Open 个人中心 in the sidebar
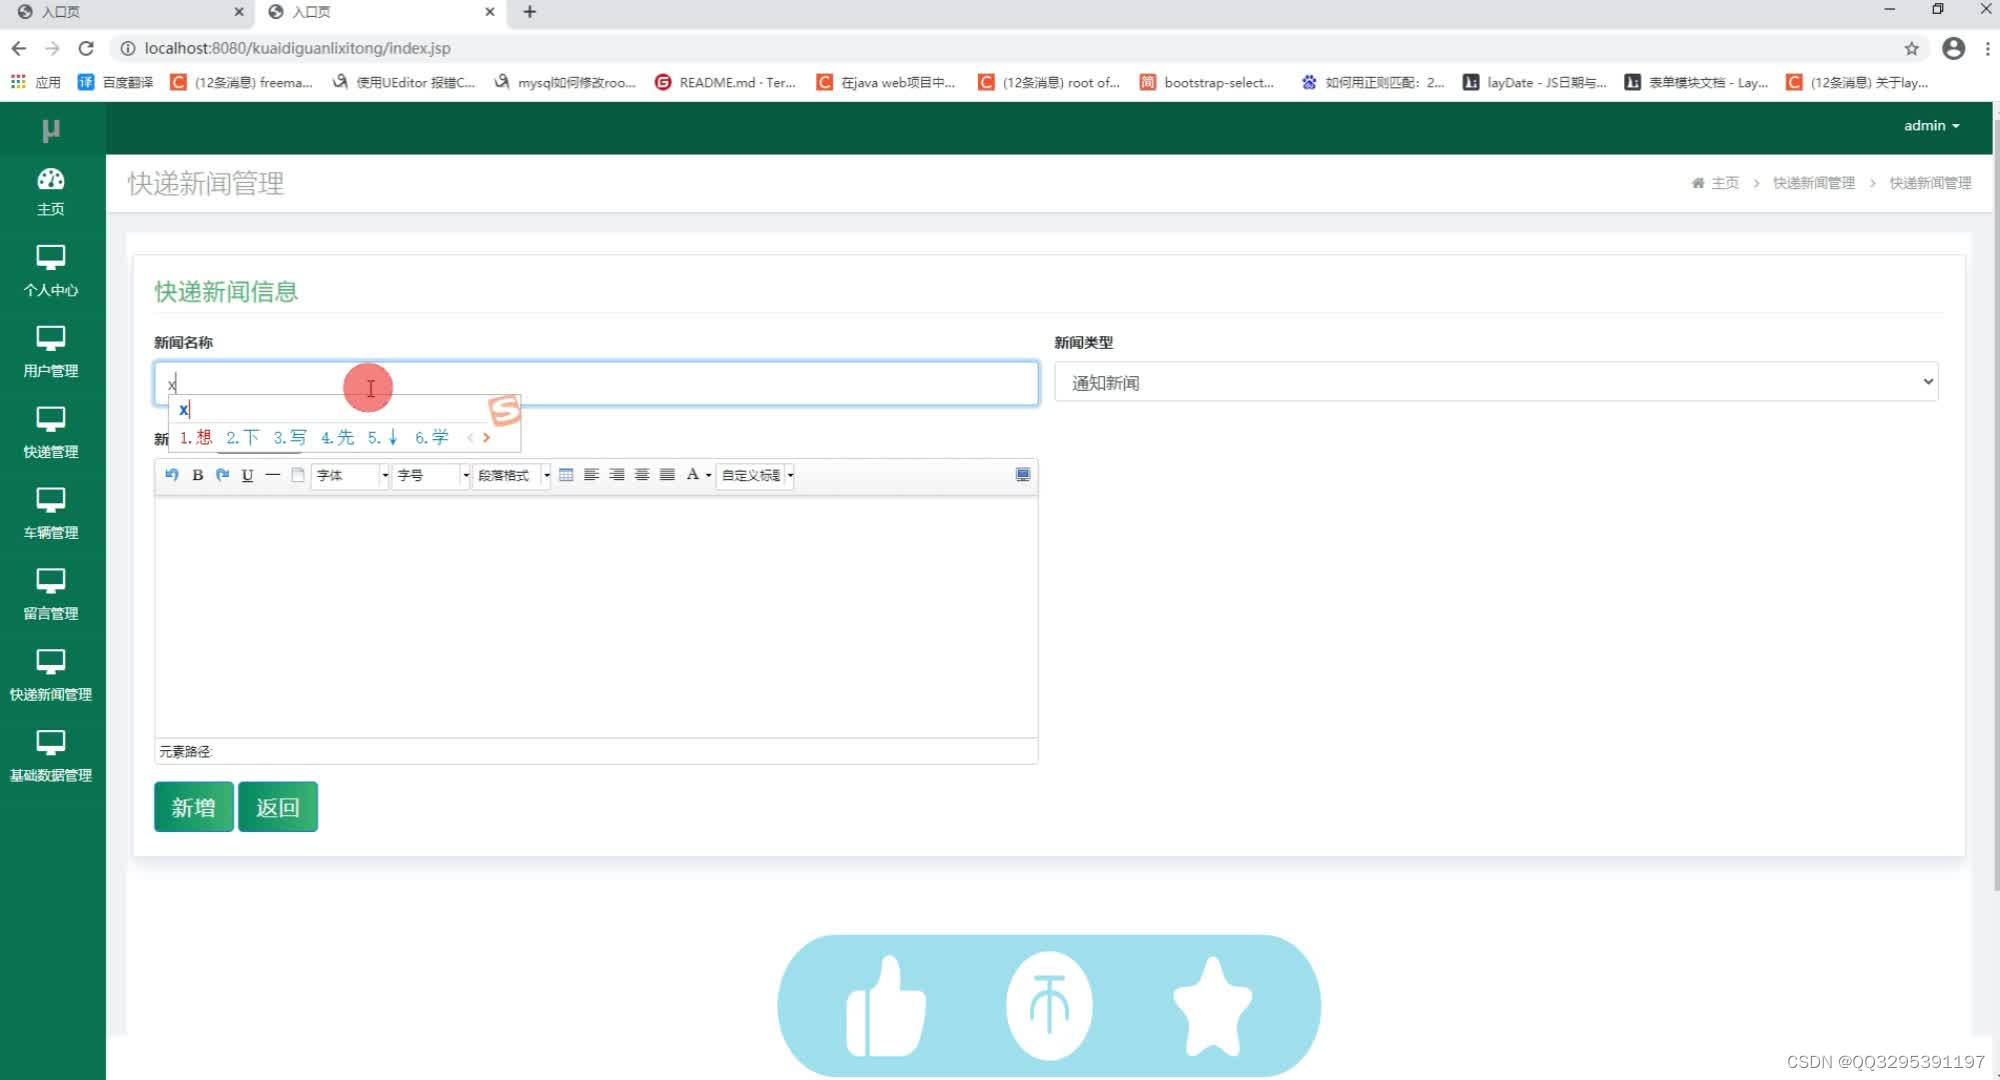2000x1080 pixels. point(51,271)
